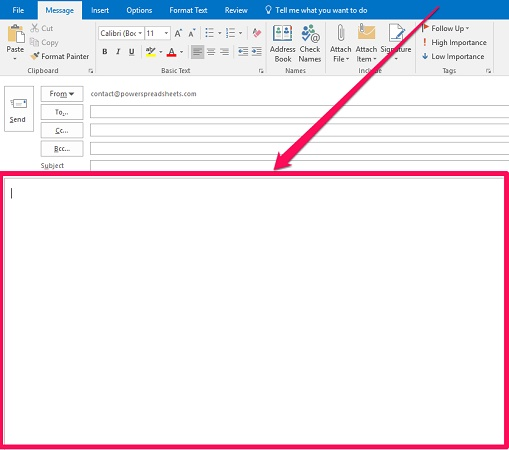Screen dimensions: 509x450
Task: Select the Format Painter tool
Action: 59,56
